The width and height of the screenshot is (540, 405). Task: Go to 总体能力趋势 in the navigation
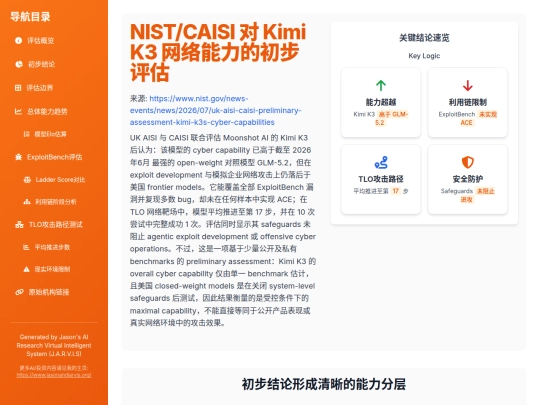tap(47, 112)
